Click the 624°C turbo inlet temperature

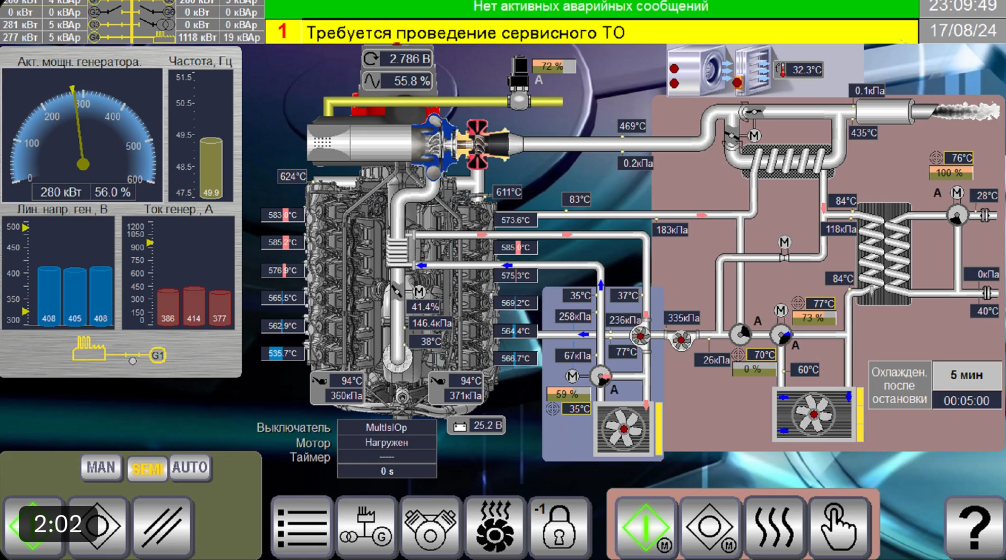coord(293,176)
